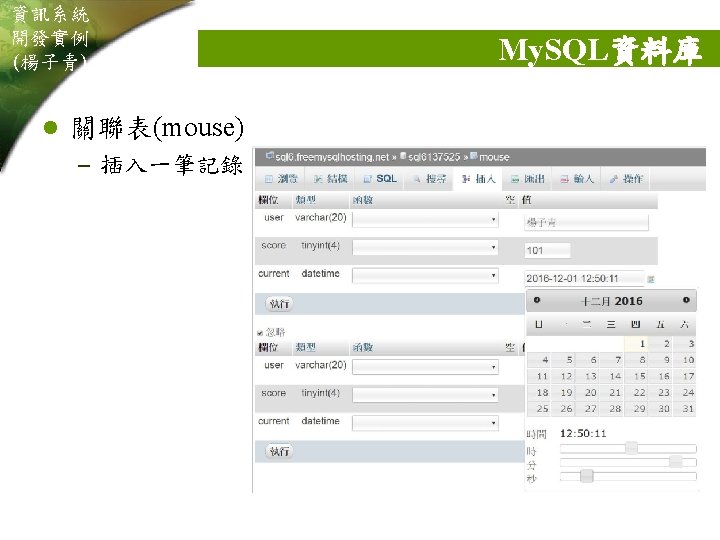The image size is (720, 540).
Task: Expand function dropdown for score above 忽略
Action: coord(425,248)
